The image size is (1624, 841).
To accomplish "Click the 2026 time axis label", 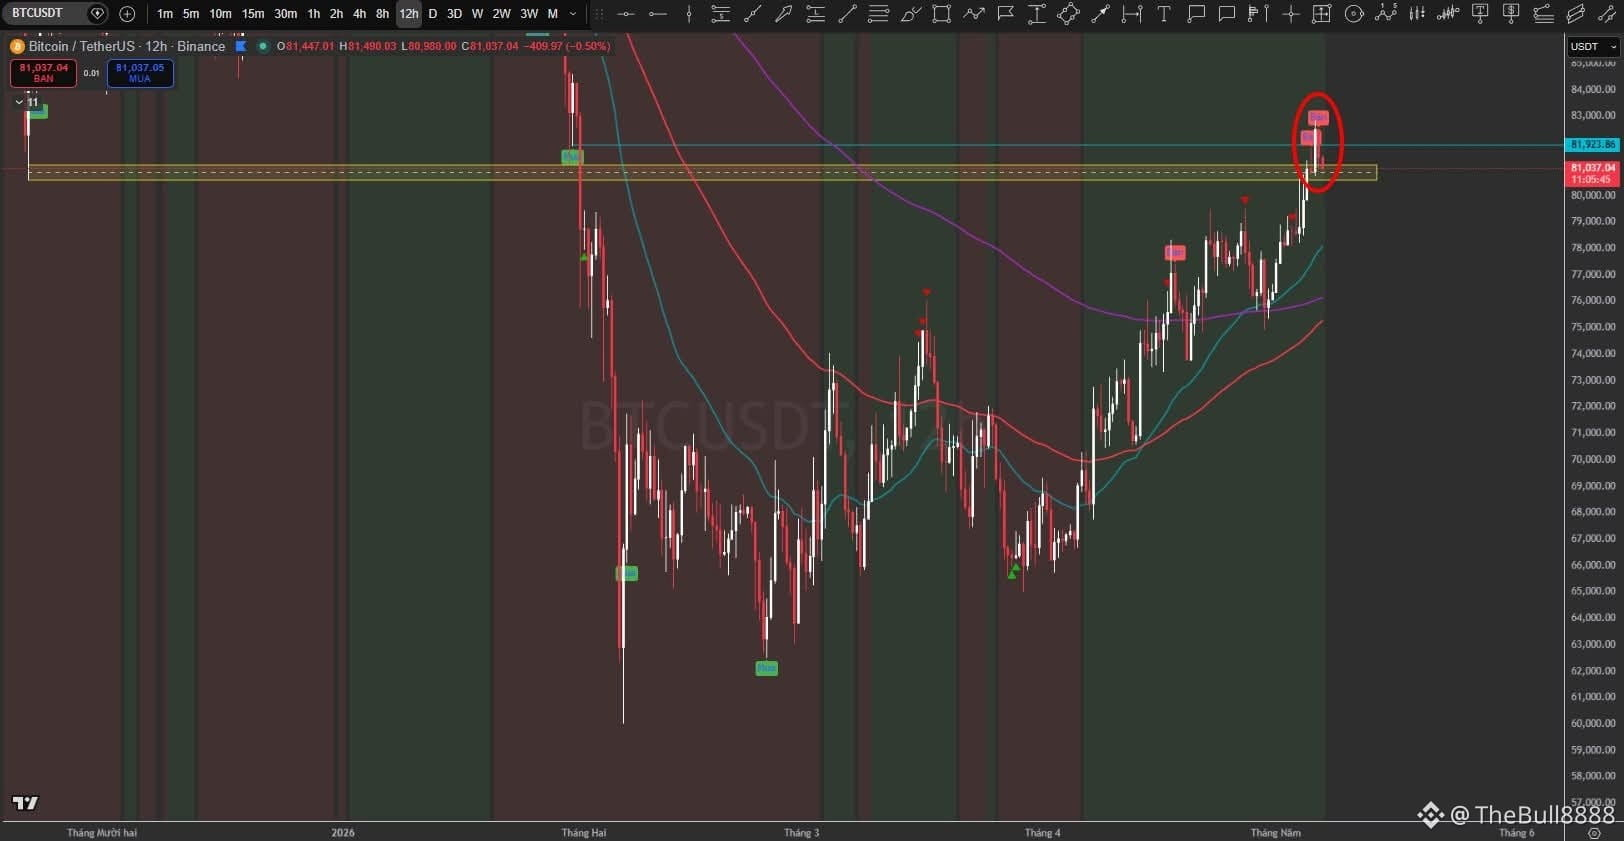I will click(343, 832).
